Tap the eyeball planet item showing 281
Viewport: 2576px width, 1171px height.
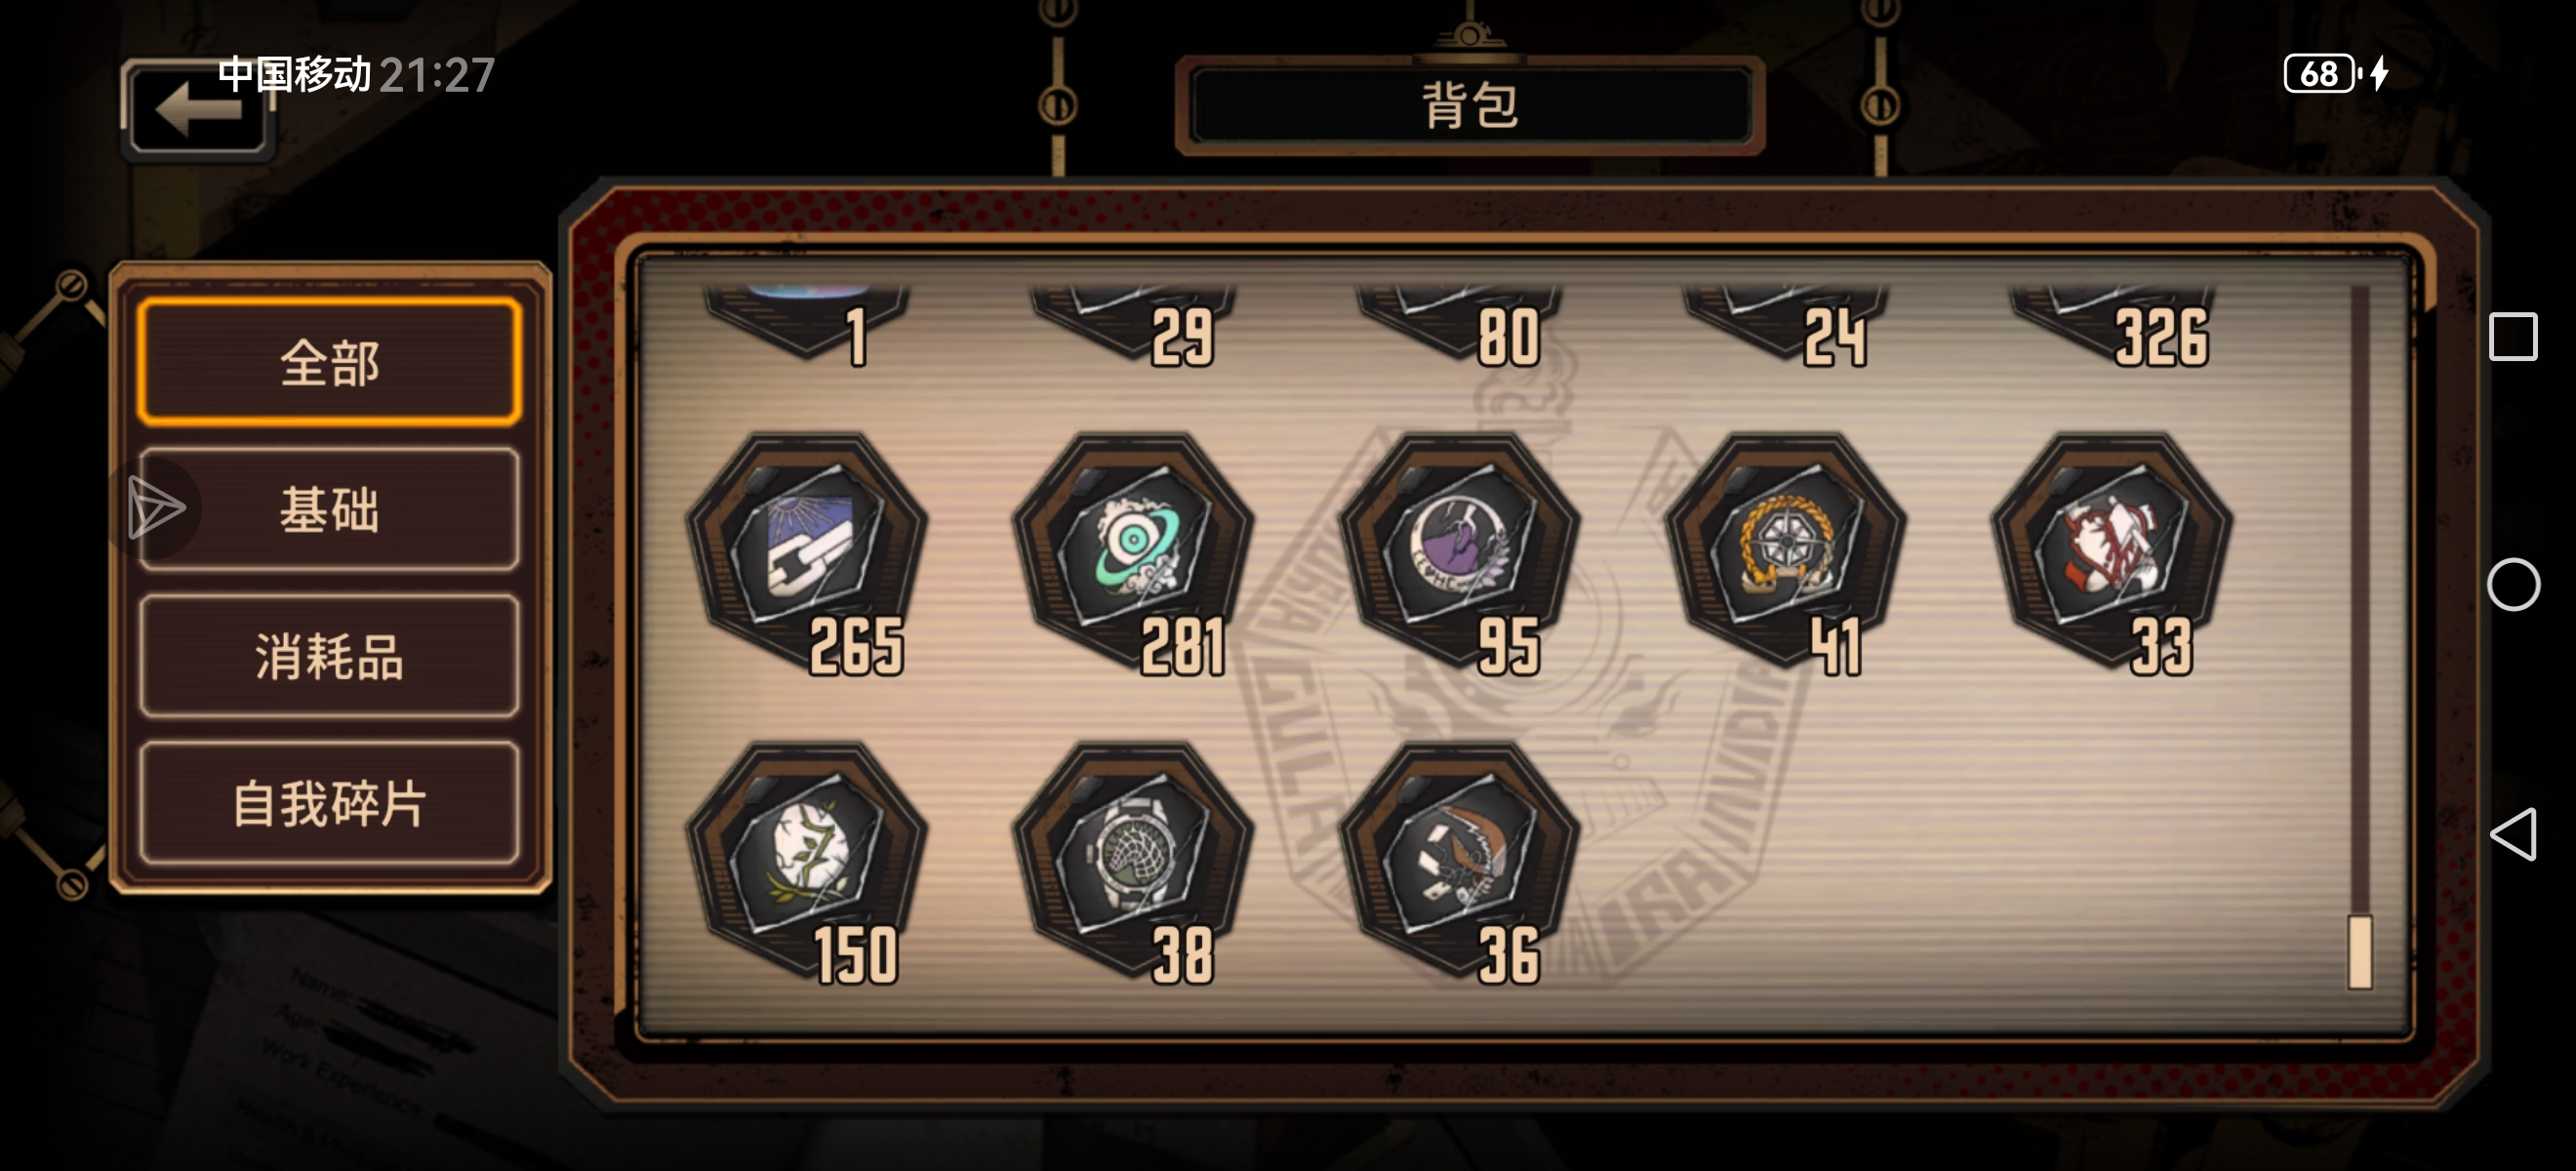[1133, 550]
